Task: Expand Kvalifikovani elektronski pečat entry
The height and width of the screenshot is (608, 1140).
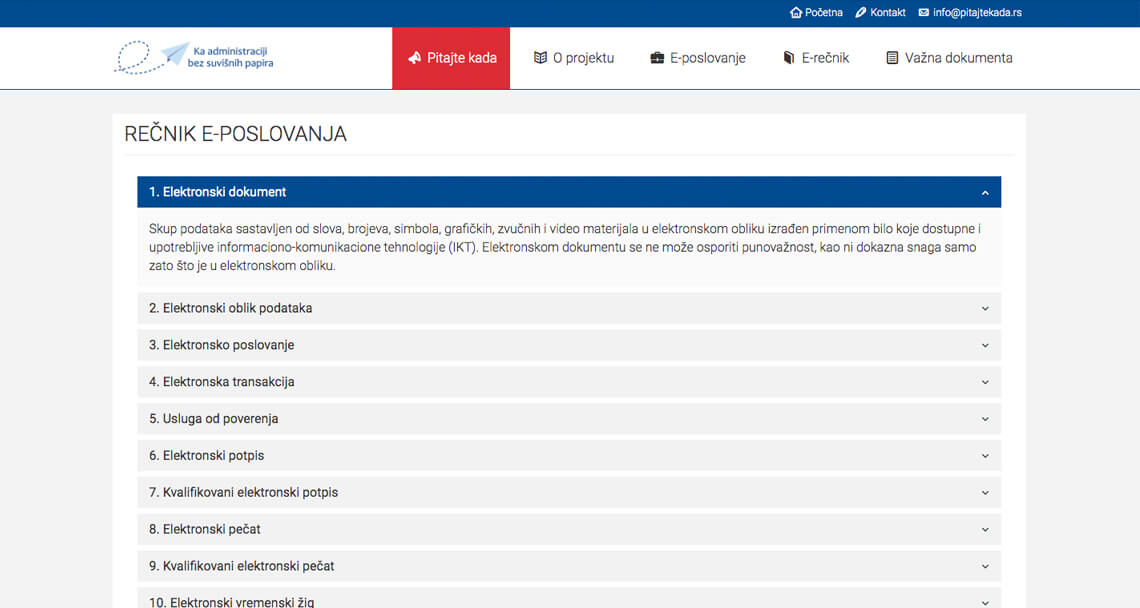Action: tap(569, 566)
